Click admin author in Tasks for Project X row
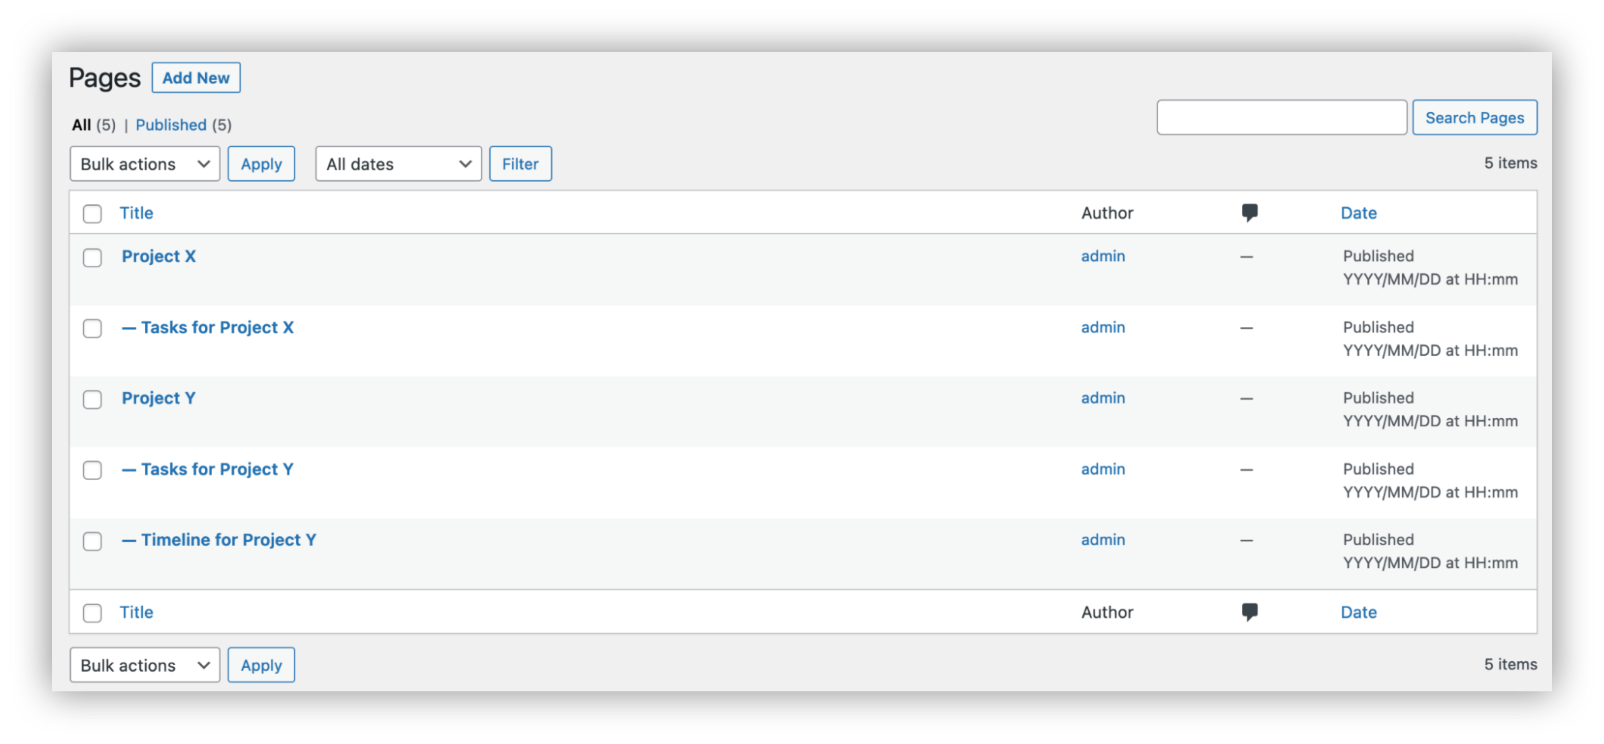 point(1103,327)
